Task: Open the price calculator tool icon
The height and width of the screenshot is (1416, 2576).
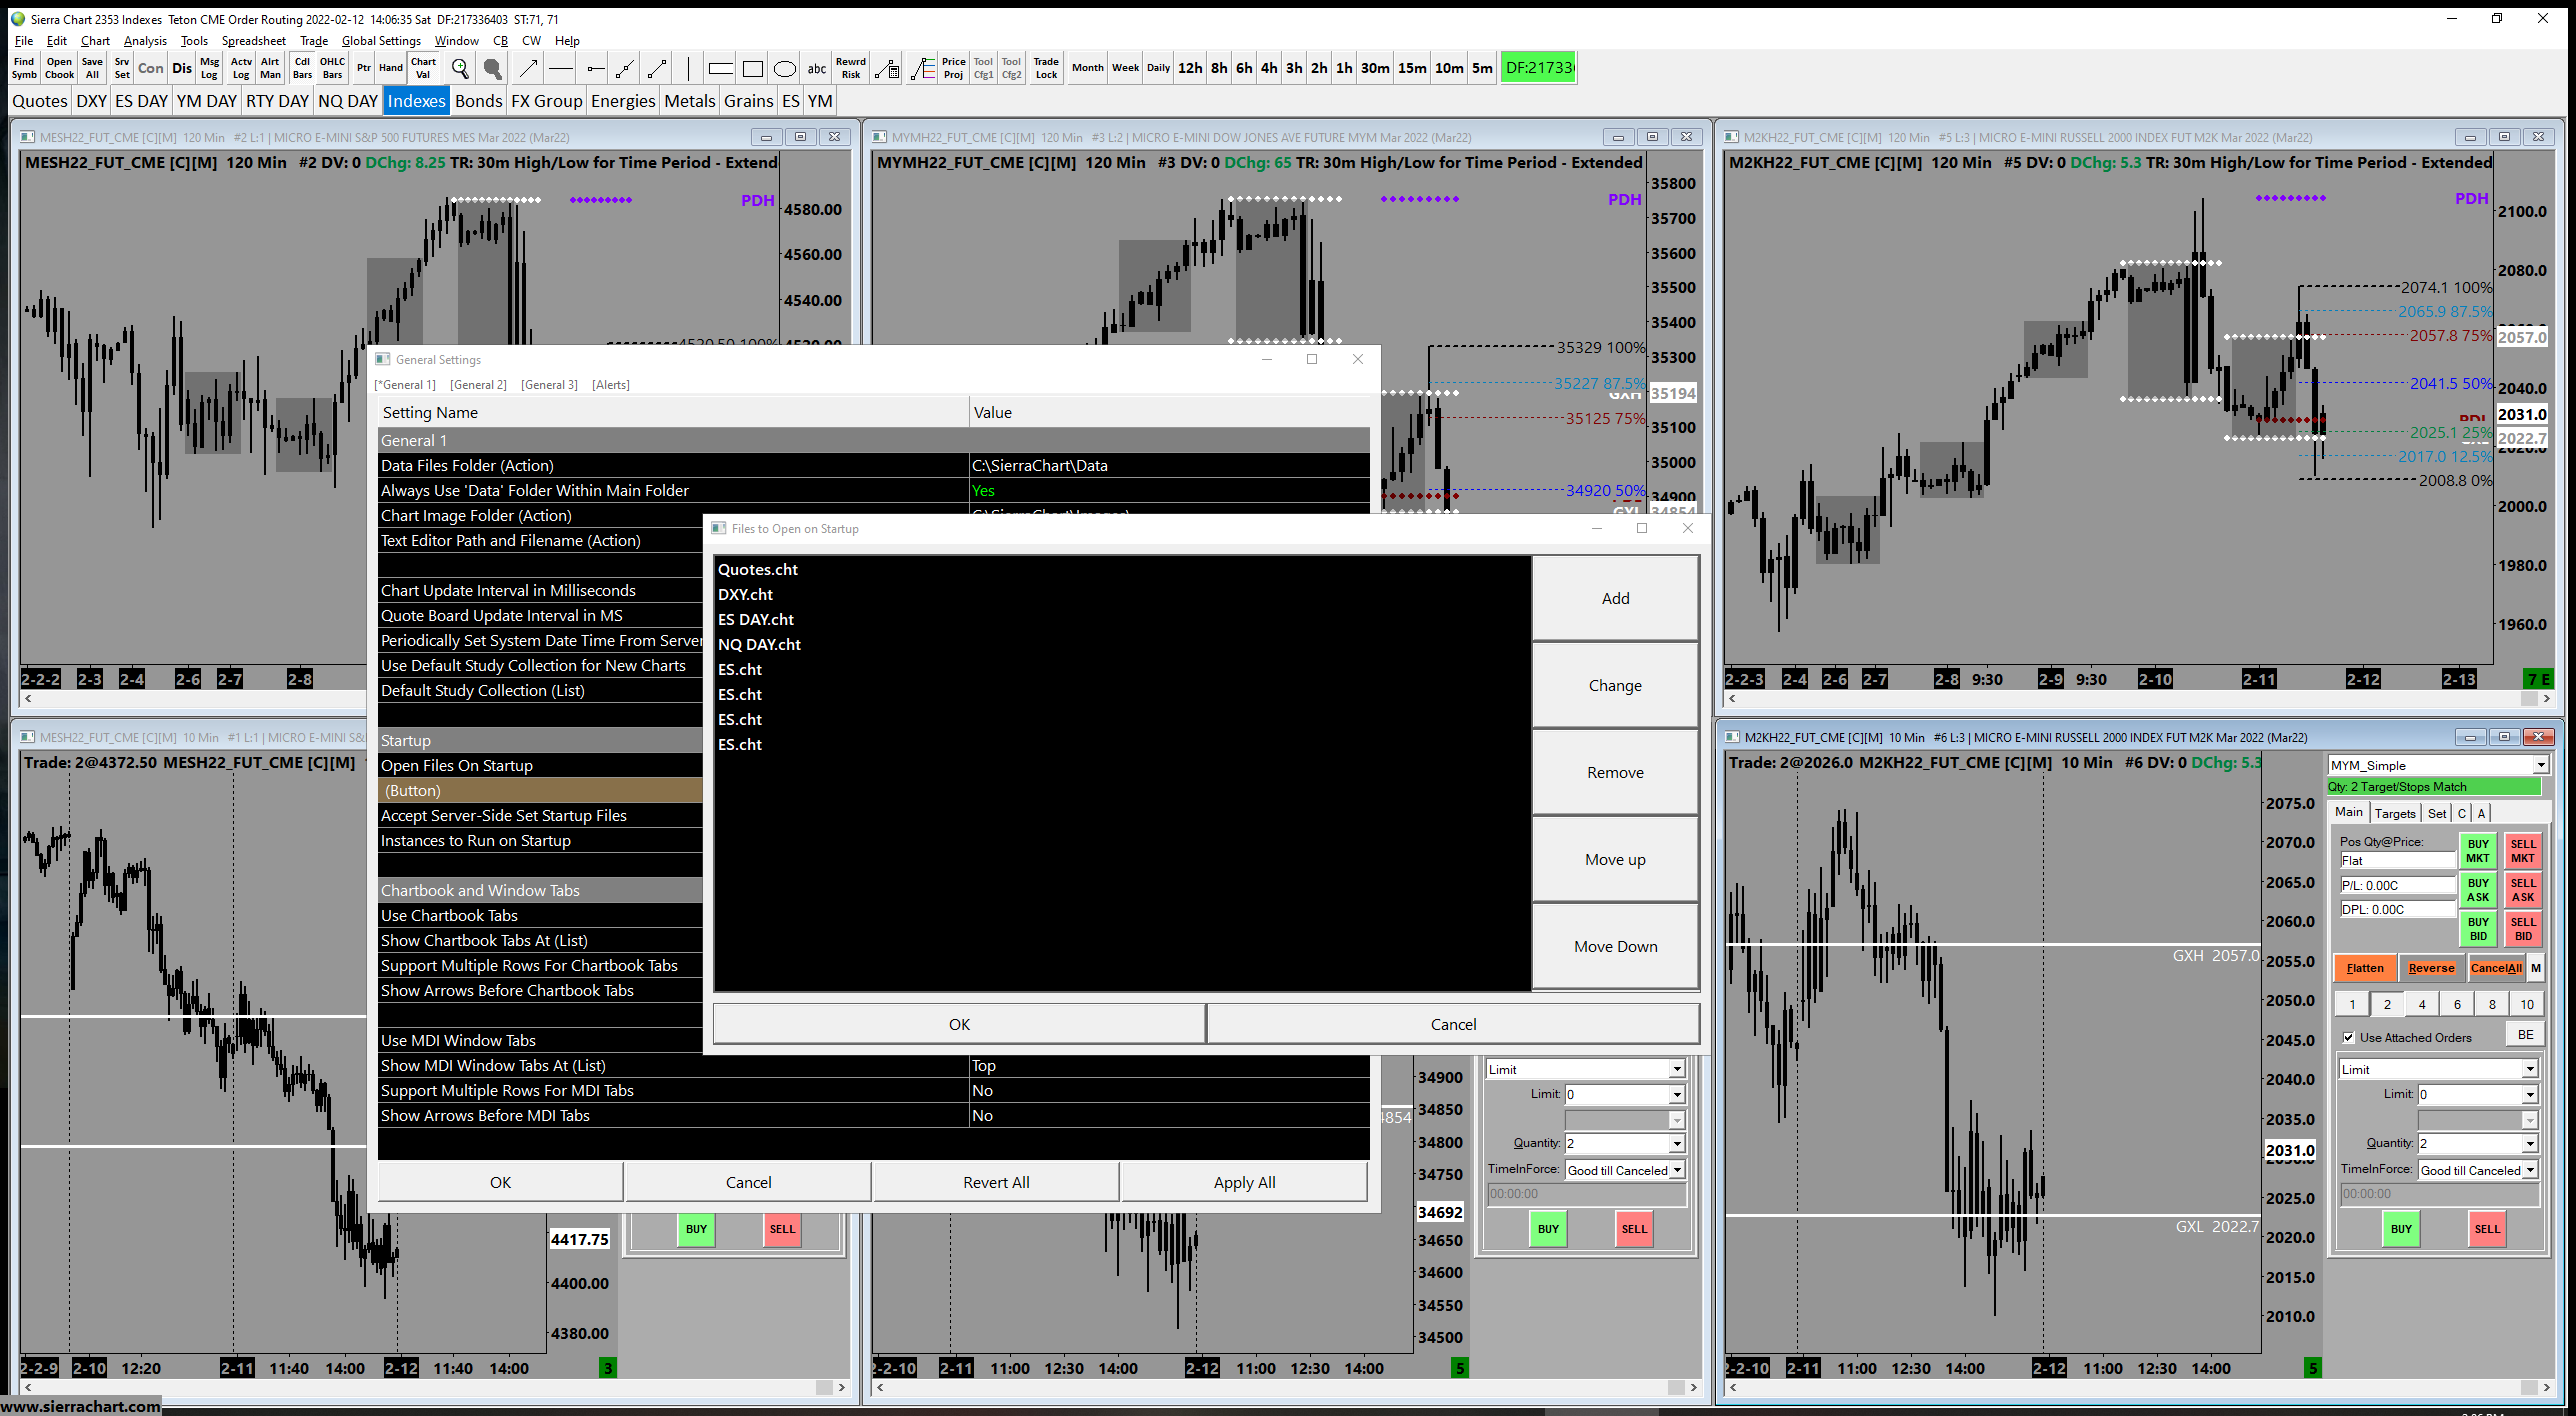Action: point(886,68)
